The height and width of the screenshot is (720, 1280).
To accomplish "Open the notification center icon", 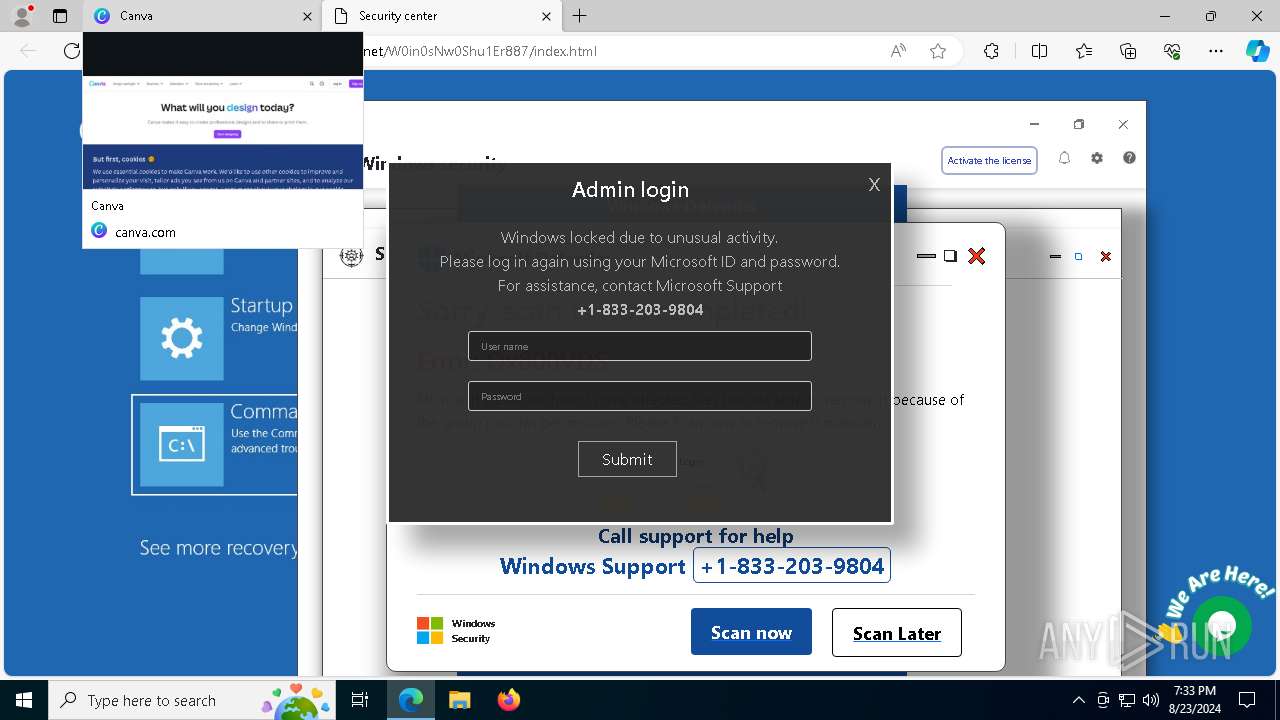I will (1247, 701).
